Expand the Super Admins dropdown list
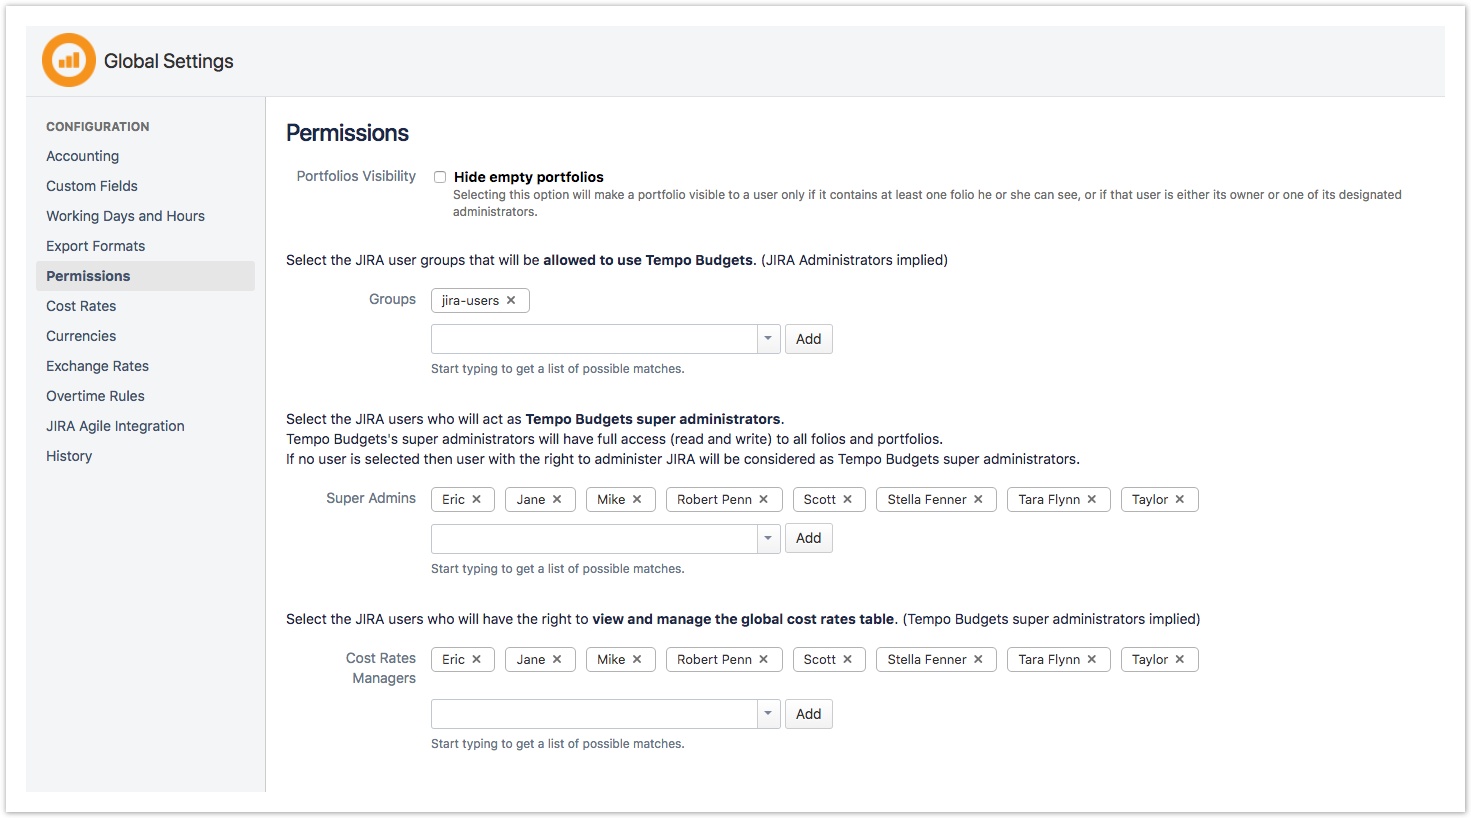The height and width of the screenshot is (818, 1471). [768, 538]
